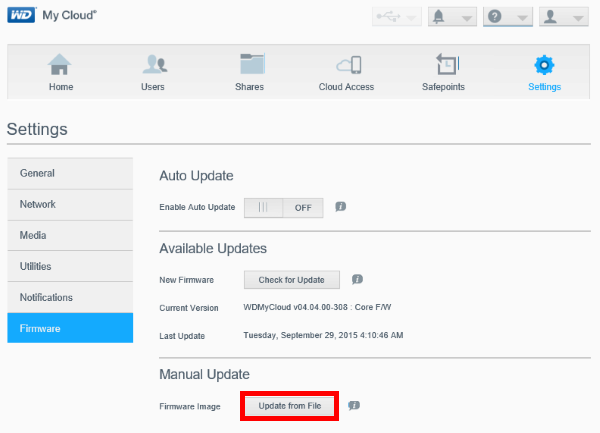The height and width of the screenshot is (433, 600).
Task: Open the Home page icon
Action: [x=61, y=65]
